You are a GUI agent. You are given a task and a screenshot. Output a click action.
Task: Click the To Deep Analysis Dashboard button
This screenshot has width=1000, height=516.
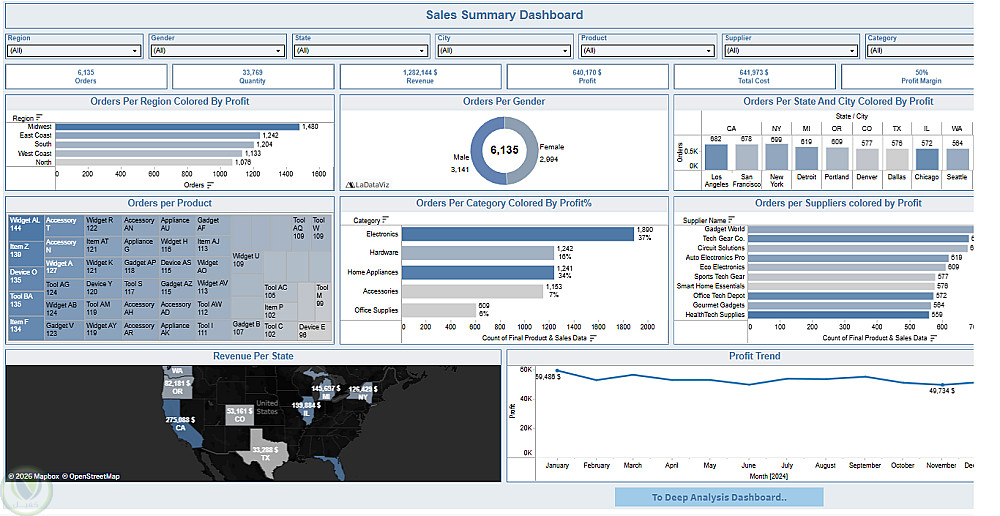(719, 498)
